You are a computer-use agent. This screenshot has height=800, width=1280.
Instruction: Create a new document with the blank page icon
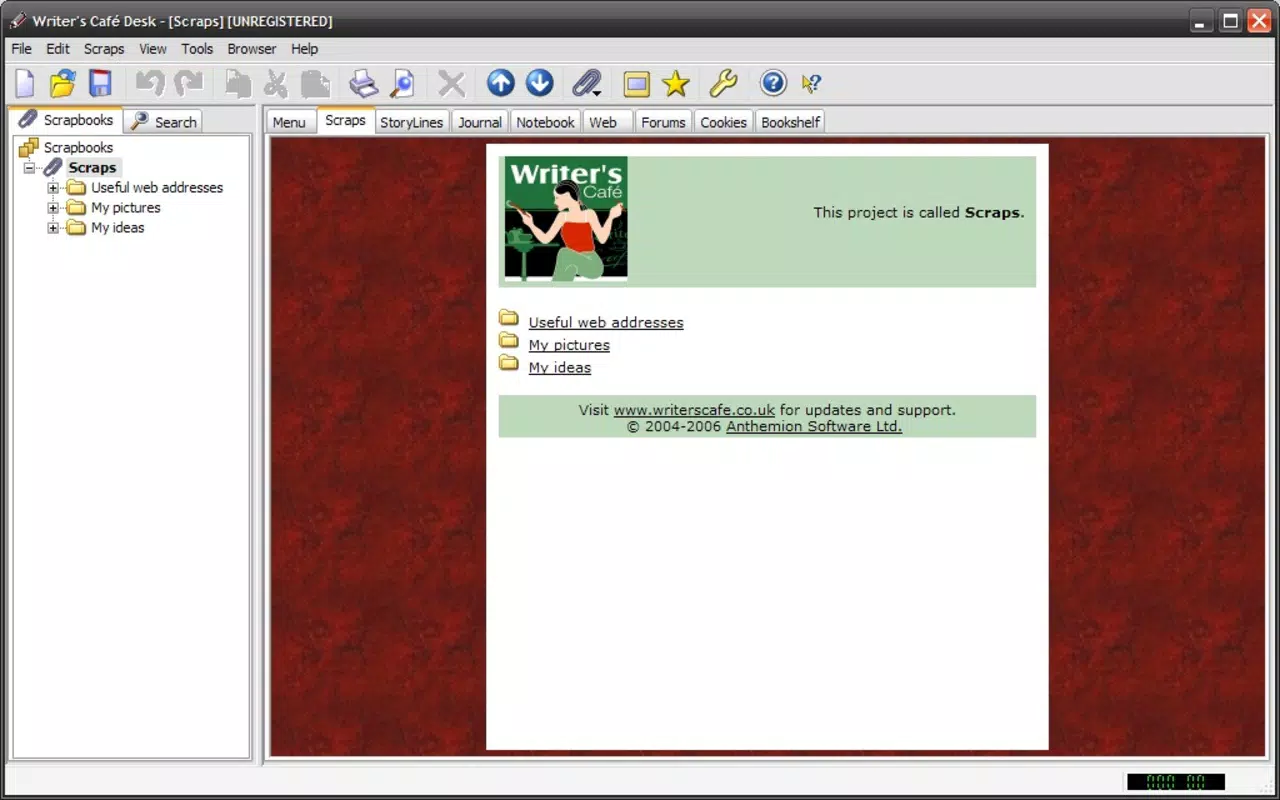pyautogui.click(x=24, y=83)
